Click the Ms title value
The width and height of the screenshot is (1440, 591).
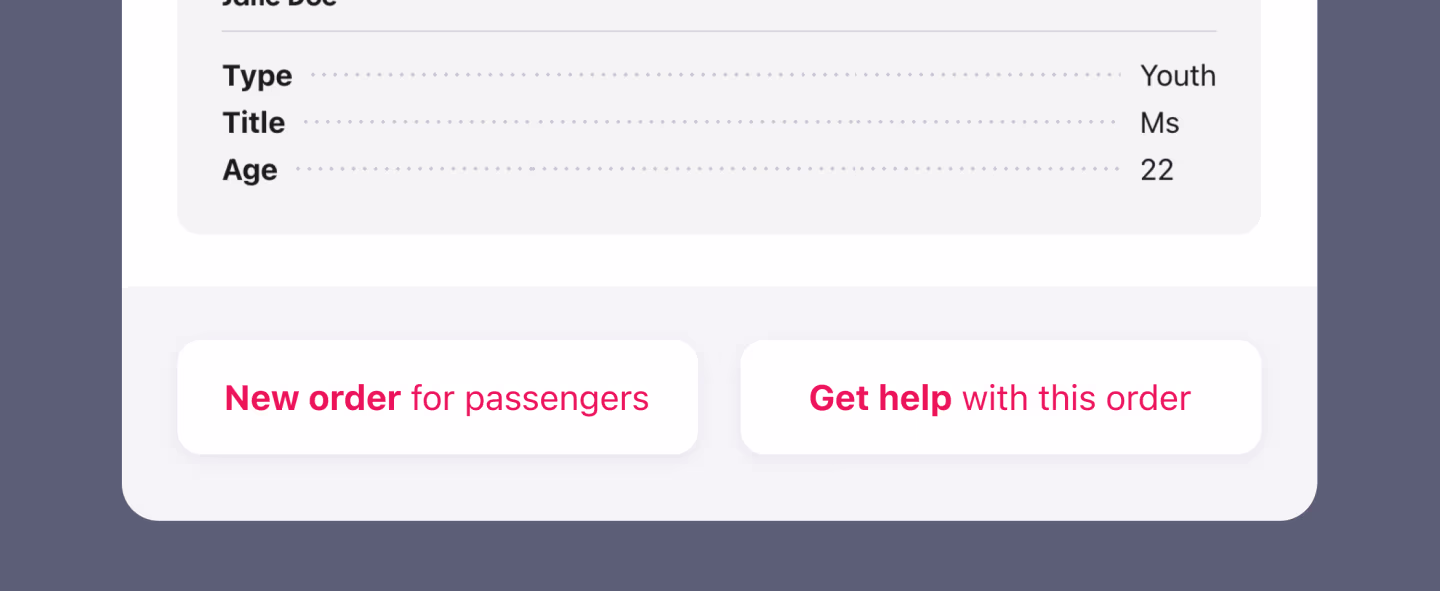coord(1159,123)
